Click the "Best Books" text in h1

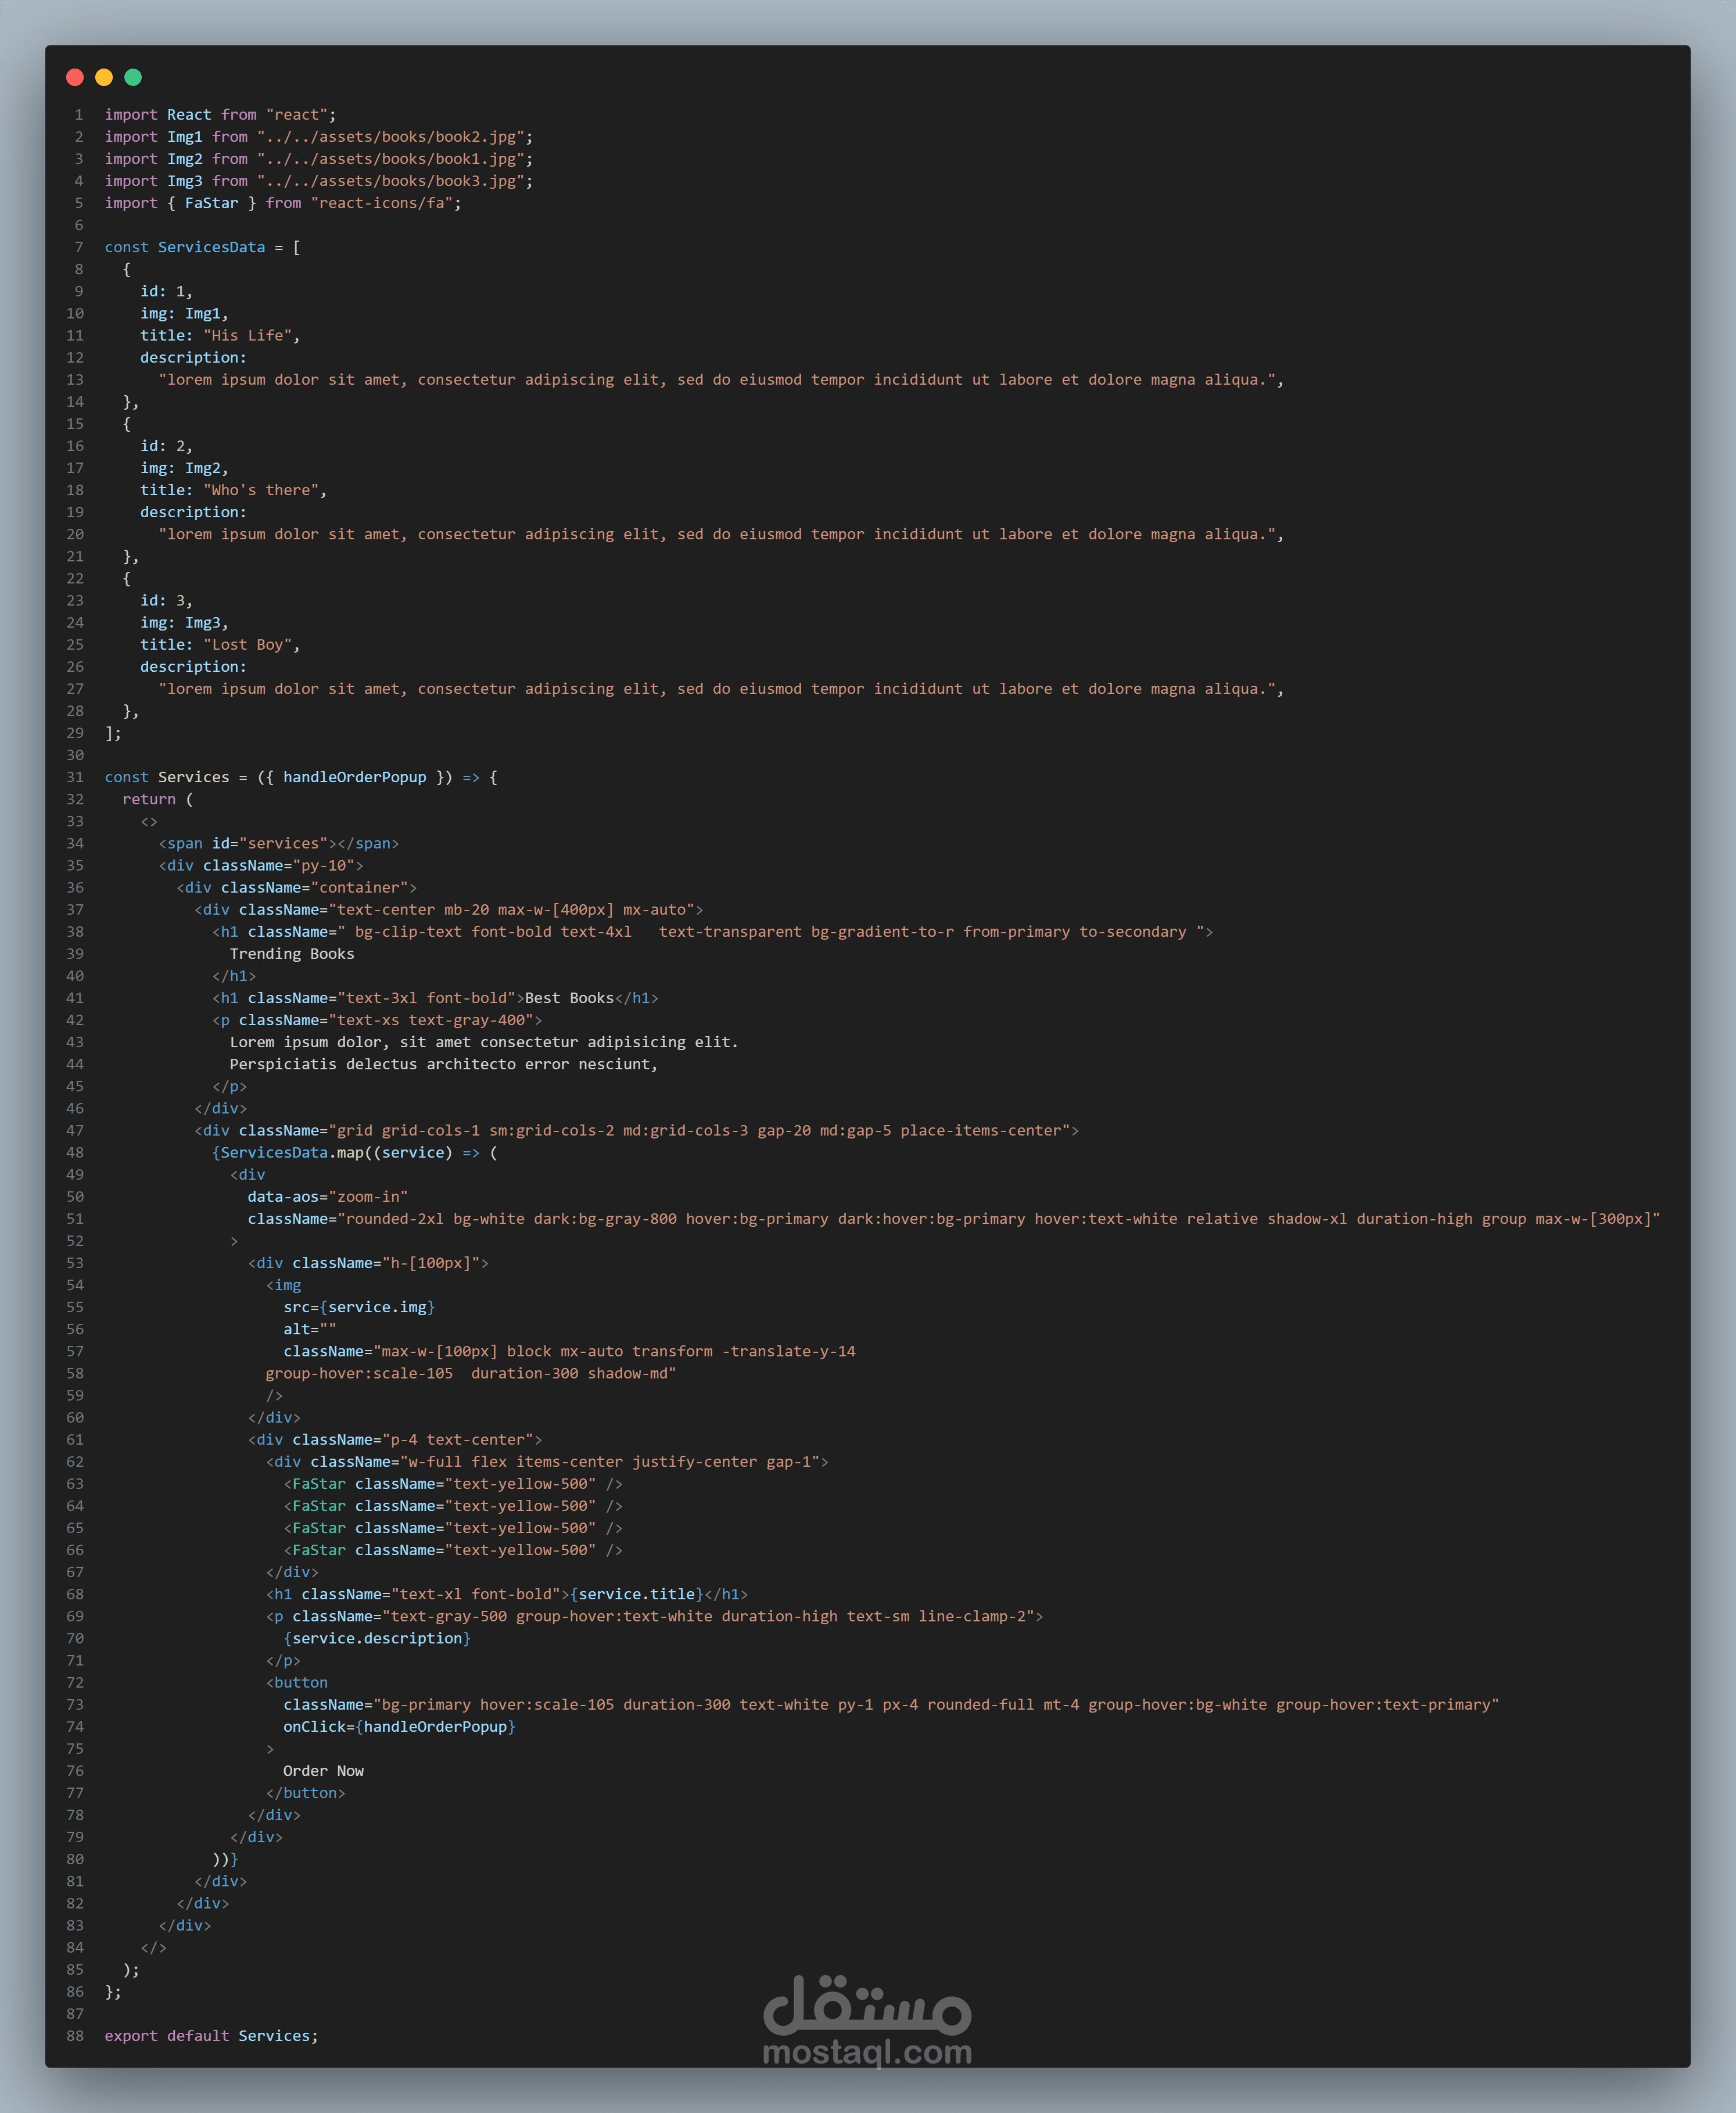click(x=569, y=998)
